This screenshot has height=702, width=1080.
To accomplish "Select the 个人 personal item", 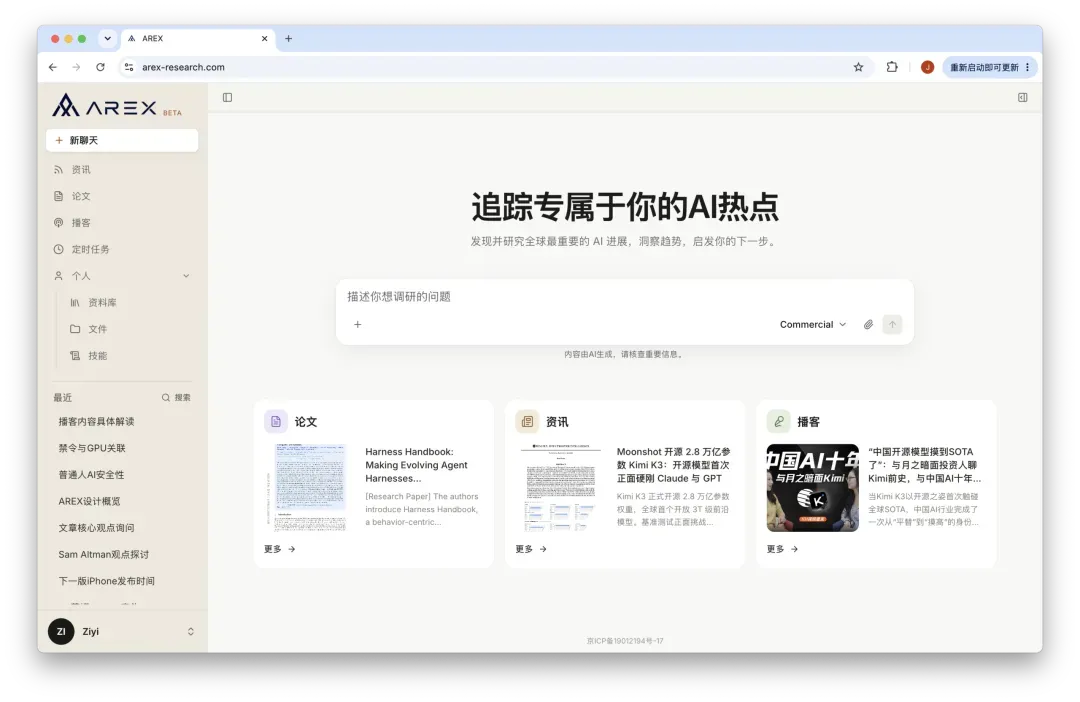I will click(x=81, y=276).
